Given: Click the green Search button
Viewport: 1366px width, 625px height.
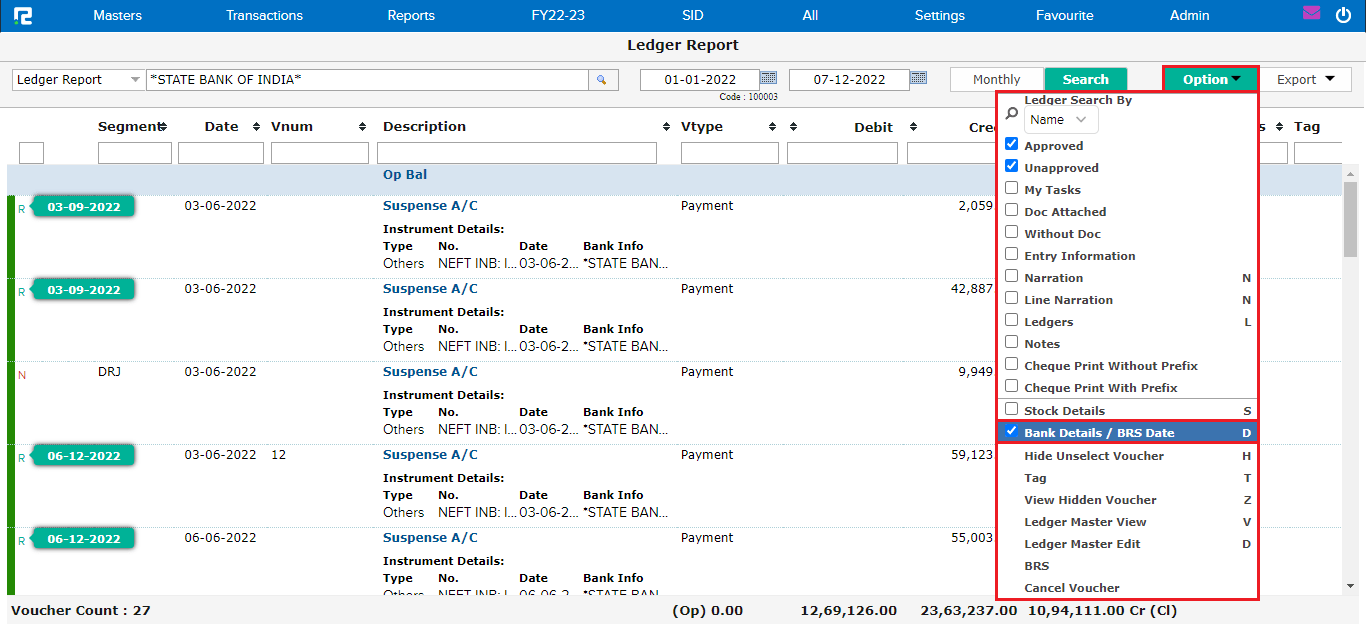Looking at the screenshot, I should (1085, 80).
